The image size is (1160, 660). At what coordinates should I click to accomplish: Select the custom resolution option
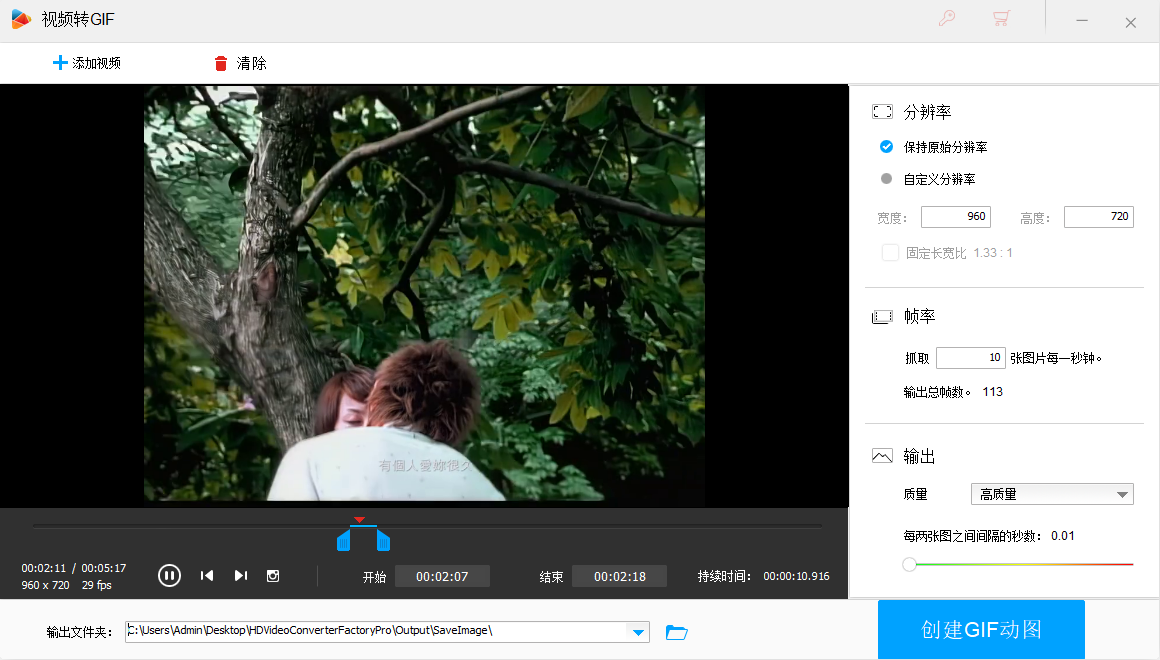coord(886,179)
